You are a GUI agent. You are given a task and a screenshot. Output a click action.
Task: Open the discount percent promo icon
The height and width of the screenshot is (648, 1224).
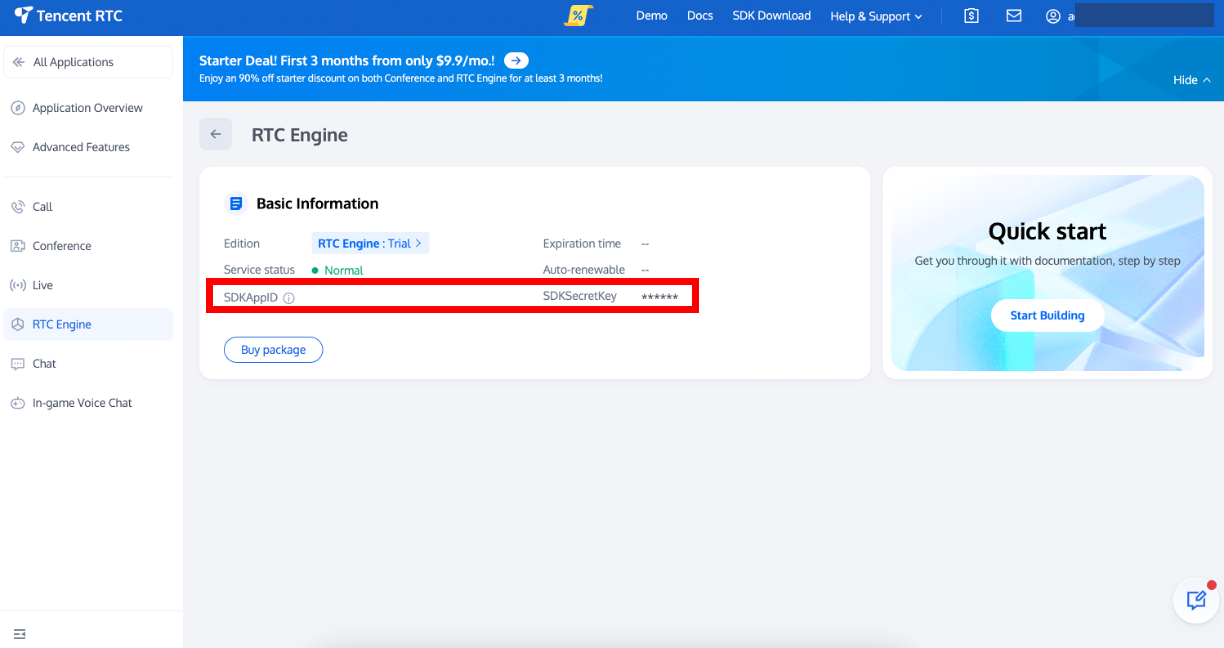click(578, 16)
